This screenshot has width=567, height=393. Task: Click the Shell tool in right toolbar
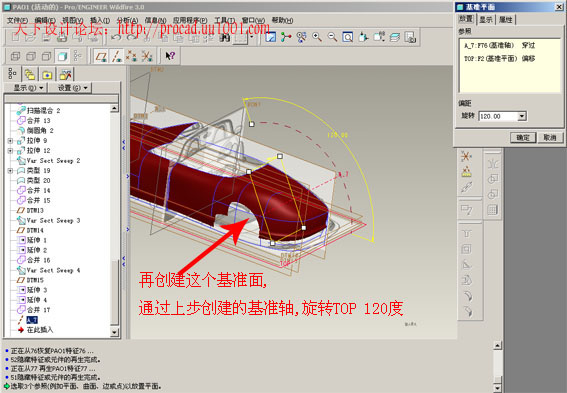coord(466,249)
